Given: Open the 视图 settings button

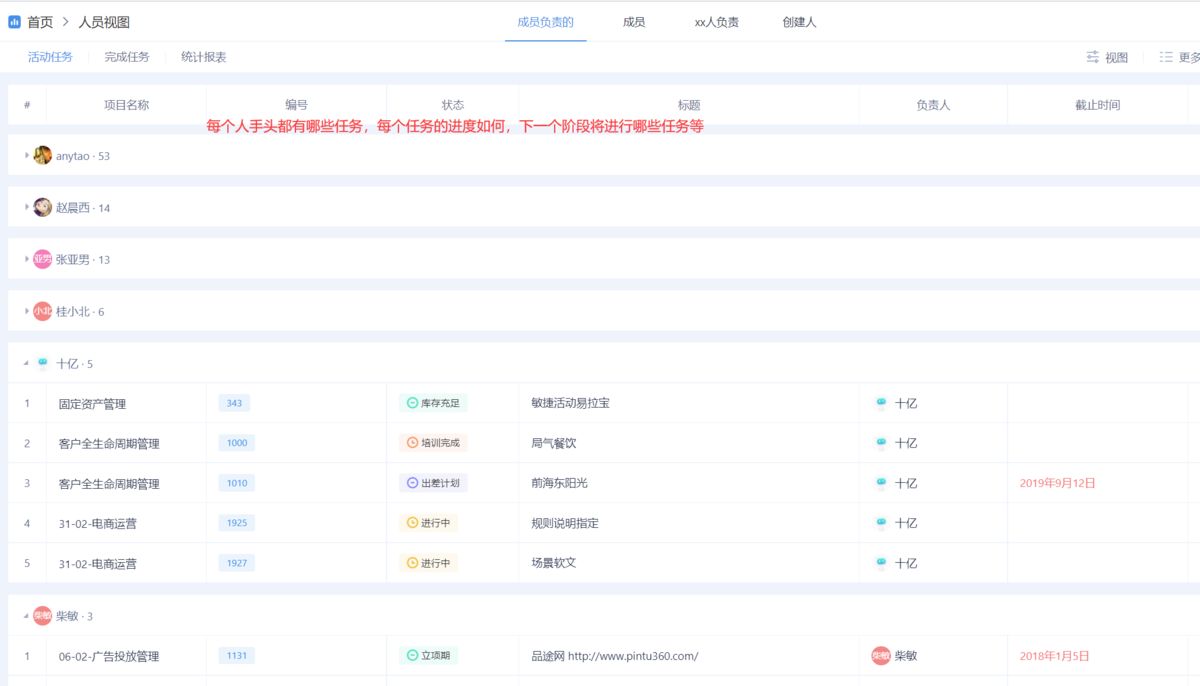Looking at the screenshot, I should [x=1107, y=57].
